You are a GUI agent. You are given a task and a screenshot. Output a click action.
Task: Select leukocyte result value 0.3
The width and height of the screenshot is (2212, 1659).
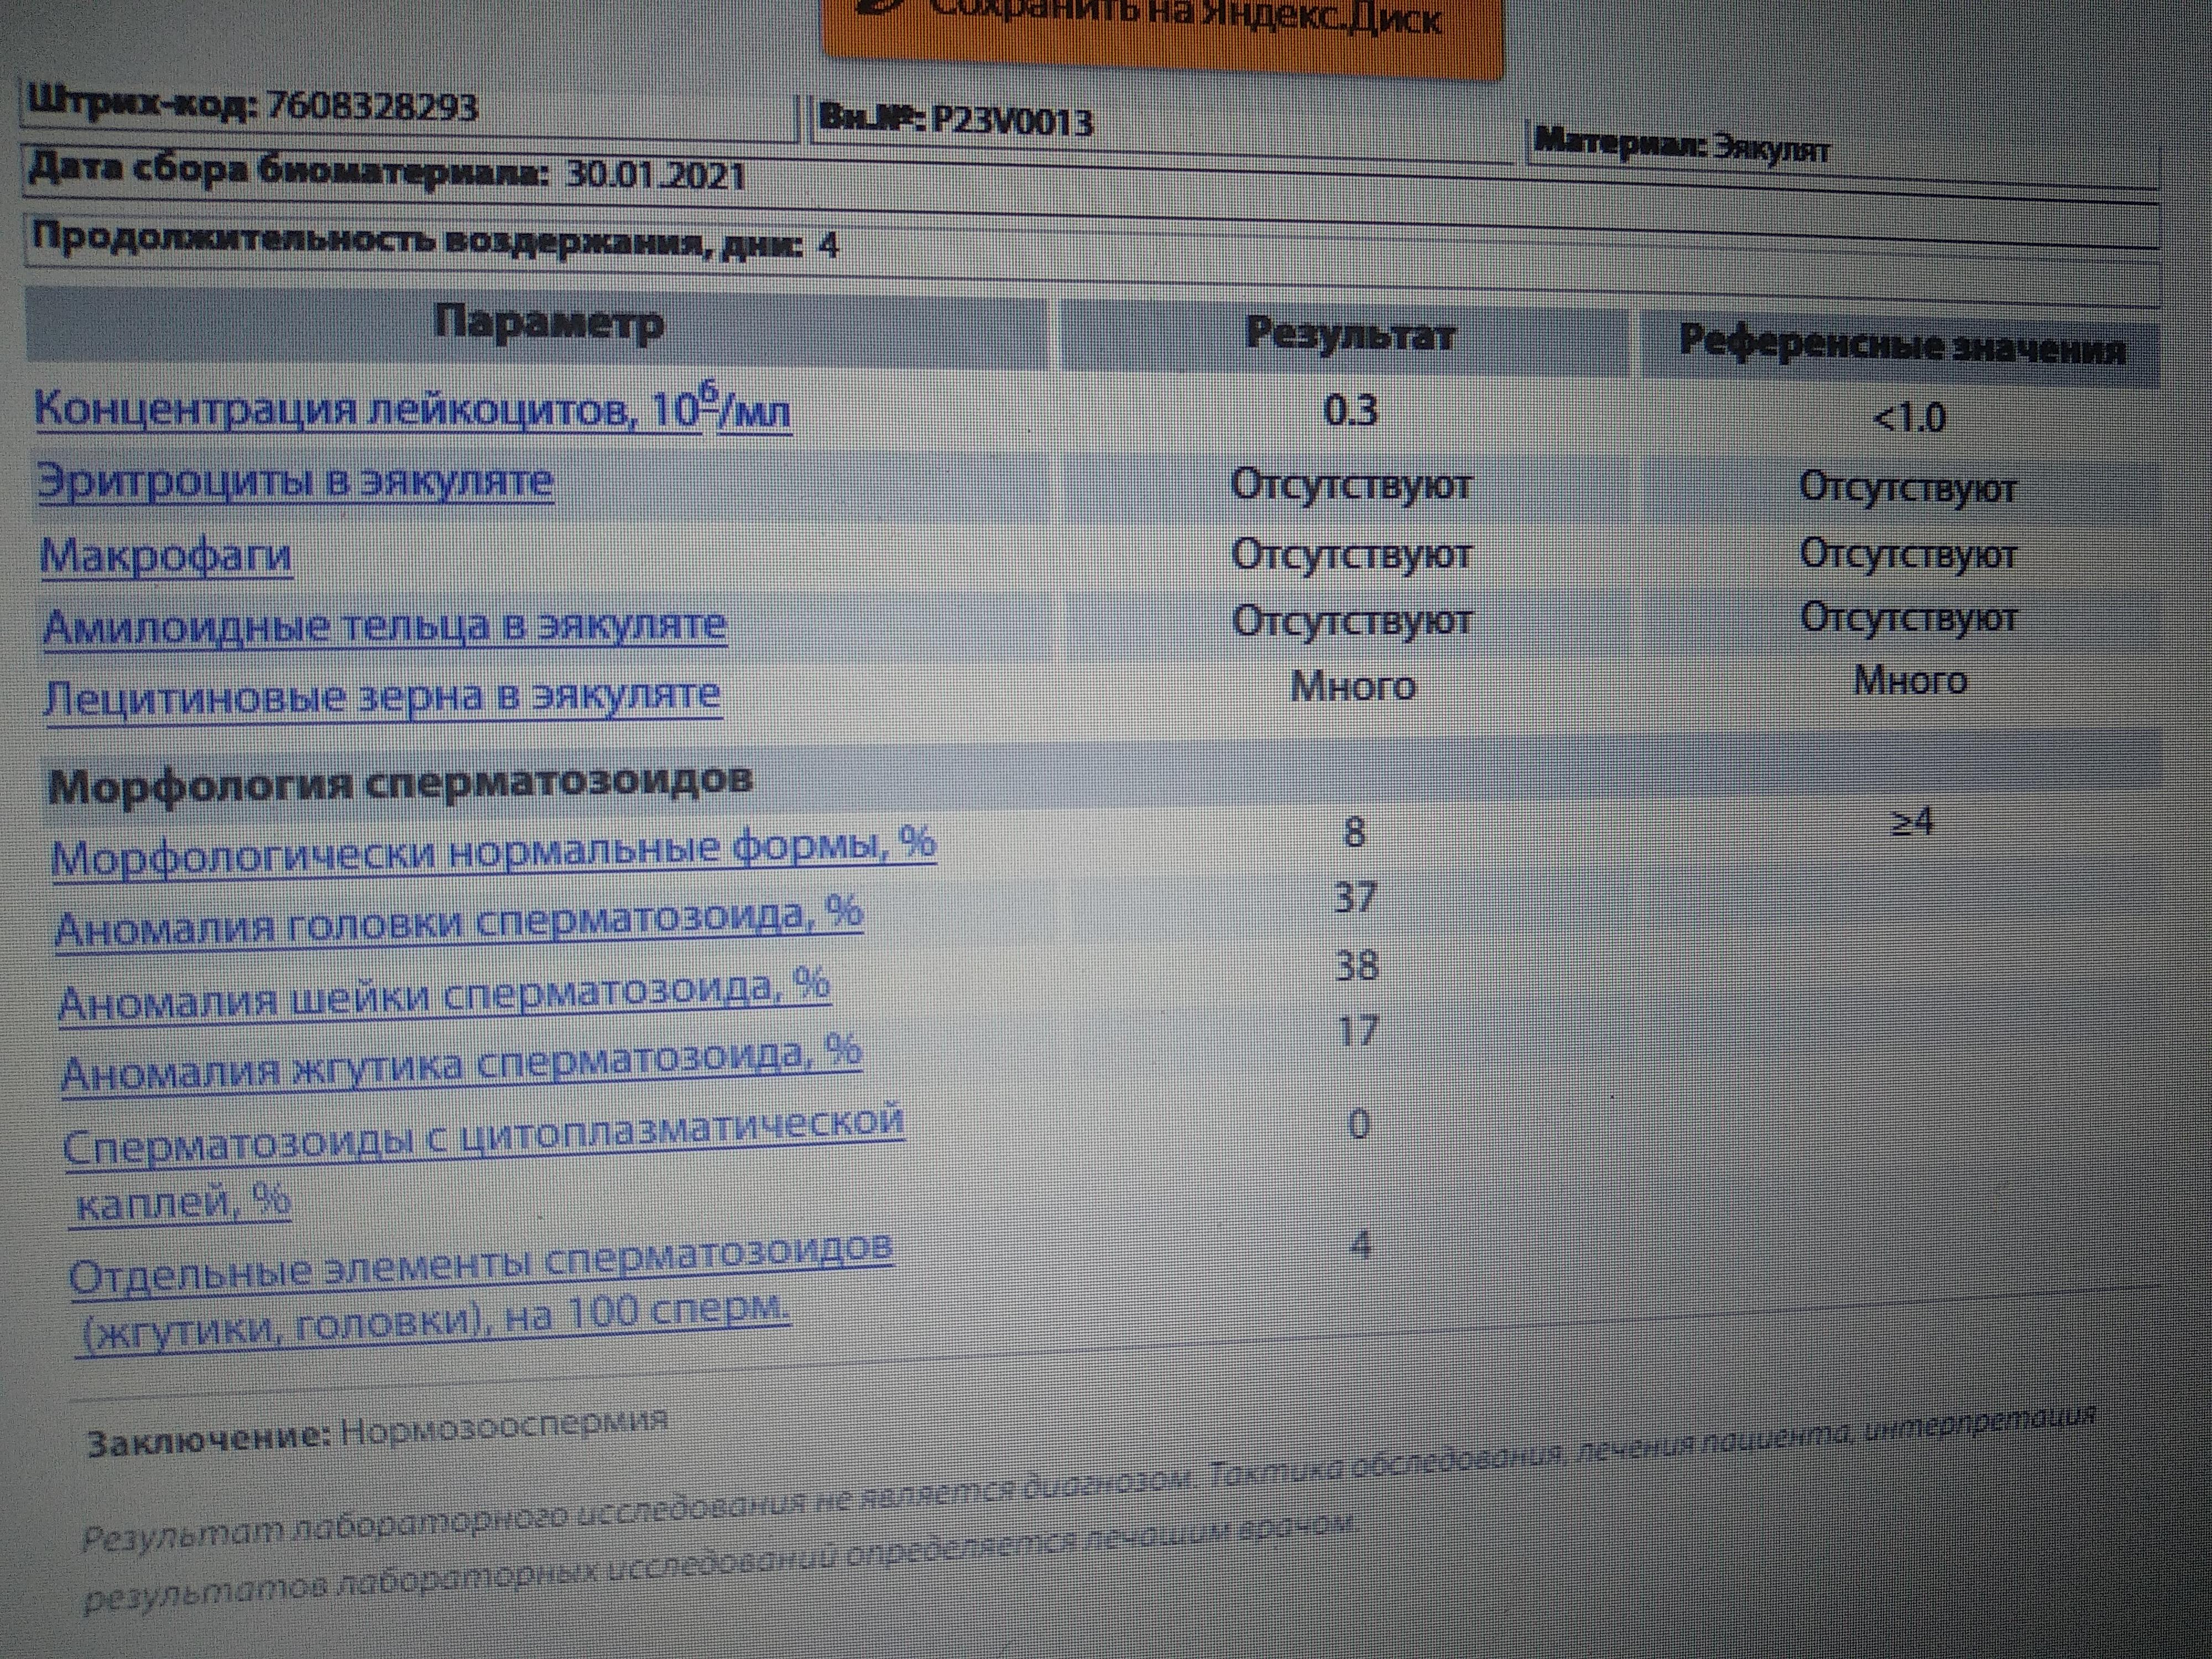(x=1351, y=410)
